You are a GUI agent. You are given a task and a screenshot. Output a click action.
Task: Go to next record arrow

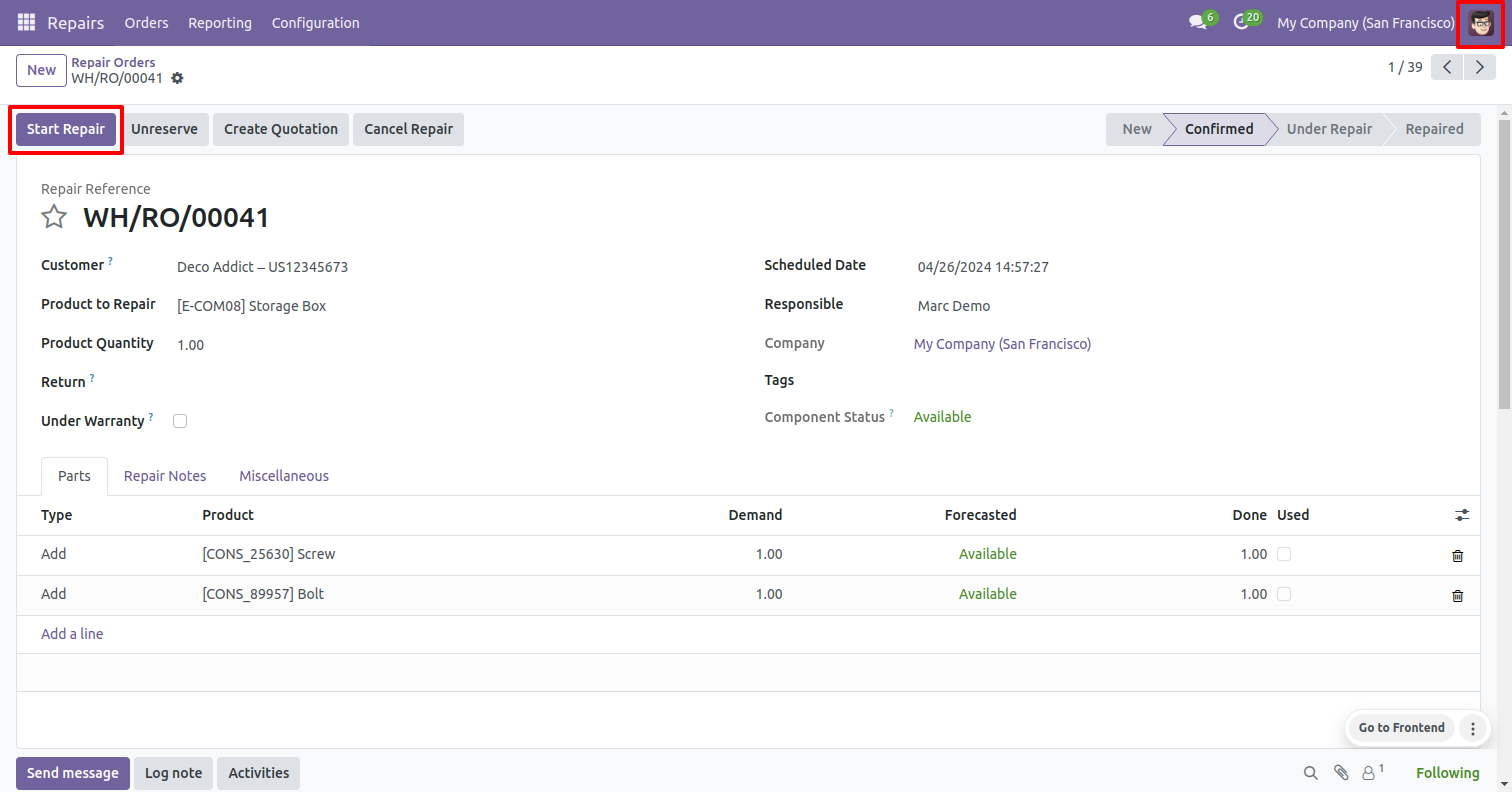(x=1479, y=67)
